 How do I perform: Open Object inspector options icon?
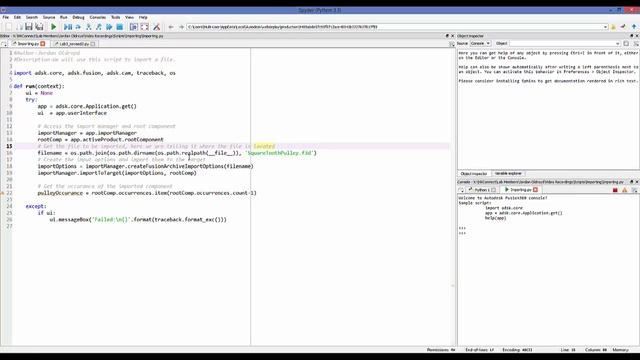pyautogui.click(x=636, y=43)
